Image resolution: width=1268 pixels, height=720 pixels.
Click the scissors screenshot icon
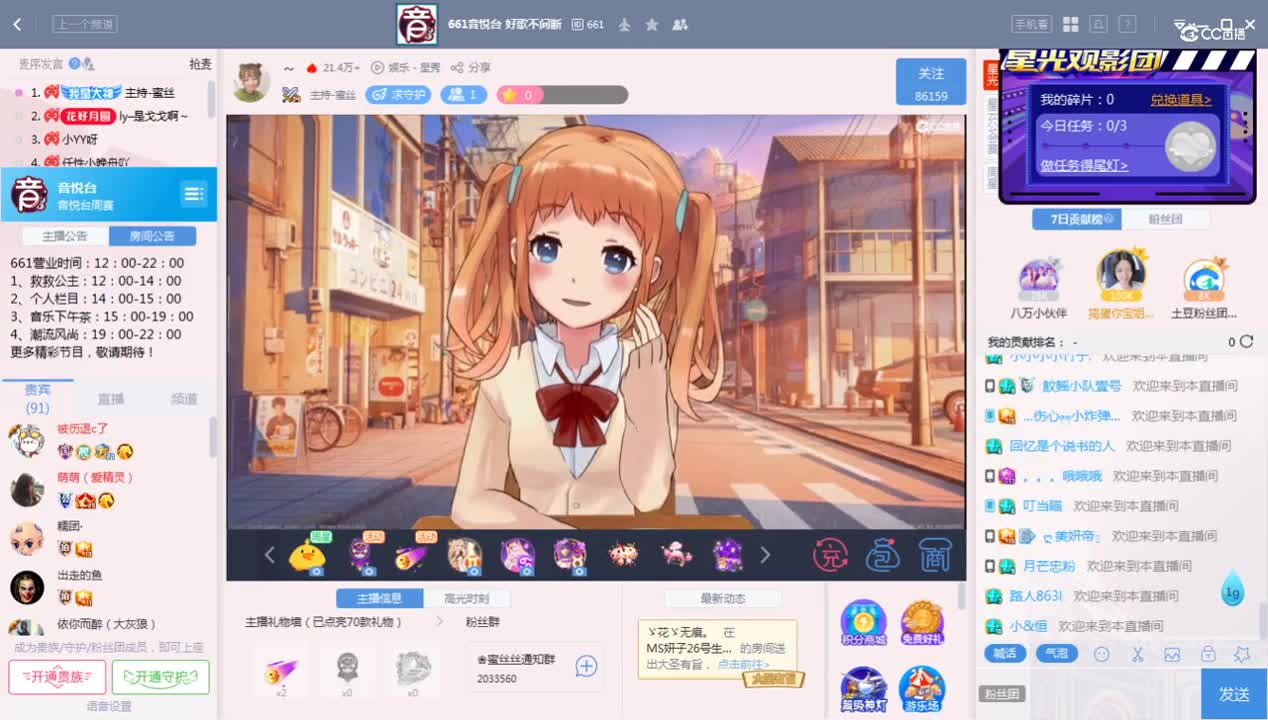(1137, 654)
